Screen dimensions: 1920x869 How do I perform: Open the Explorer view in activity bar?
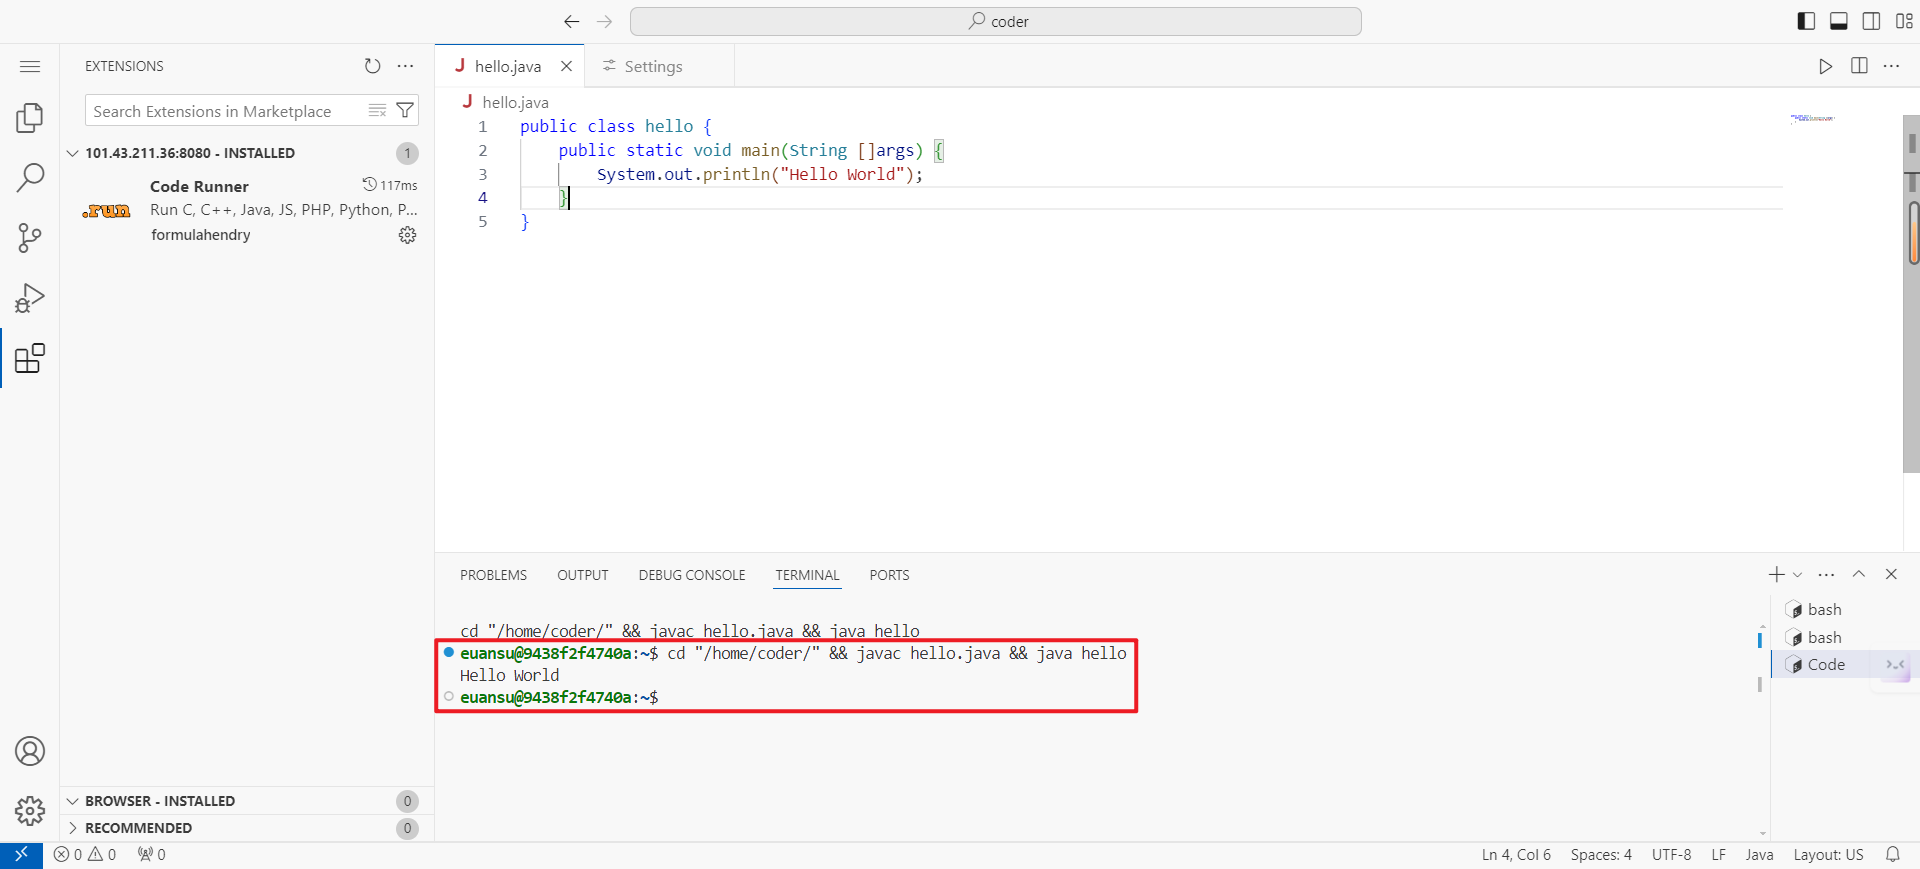coord(30,118)
